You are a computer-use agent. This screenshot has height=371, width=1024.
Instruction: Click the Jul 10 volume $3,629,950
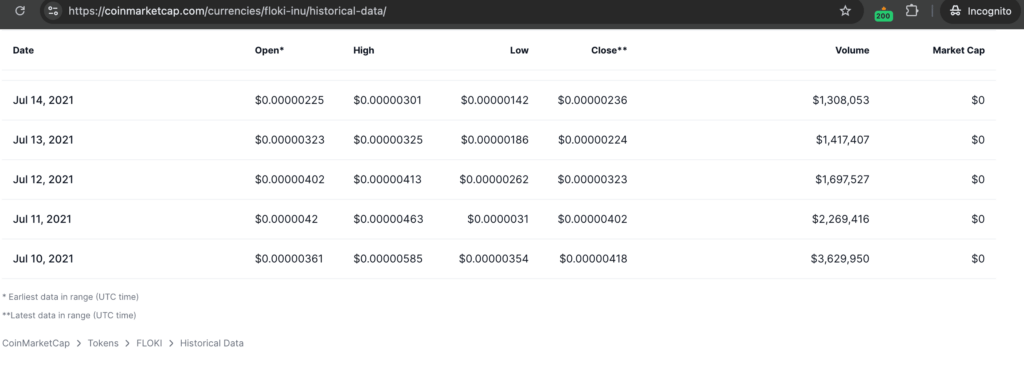(840, 259)
